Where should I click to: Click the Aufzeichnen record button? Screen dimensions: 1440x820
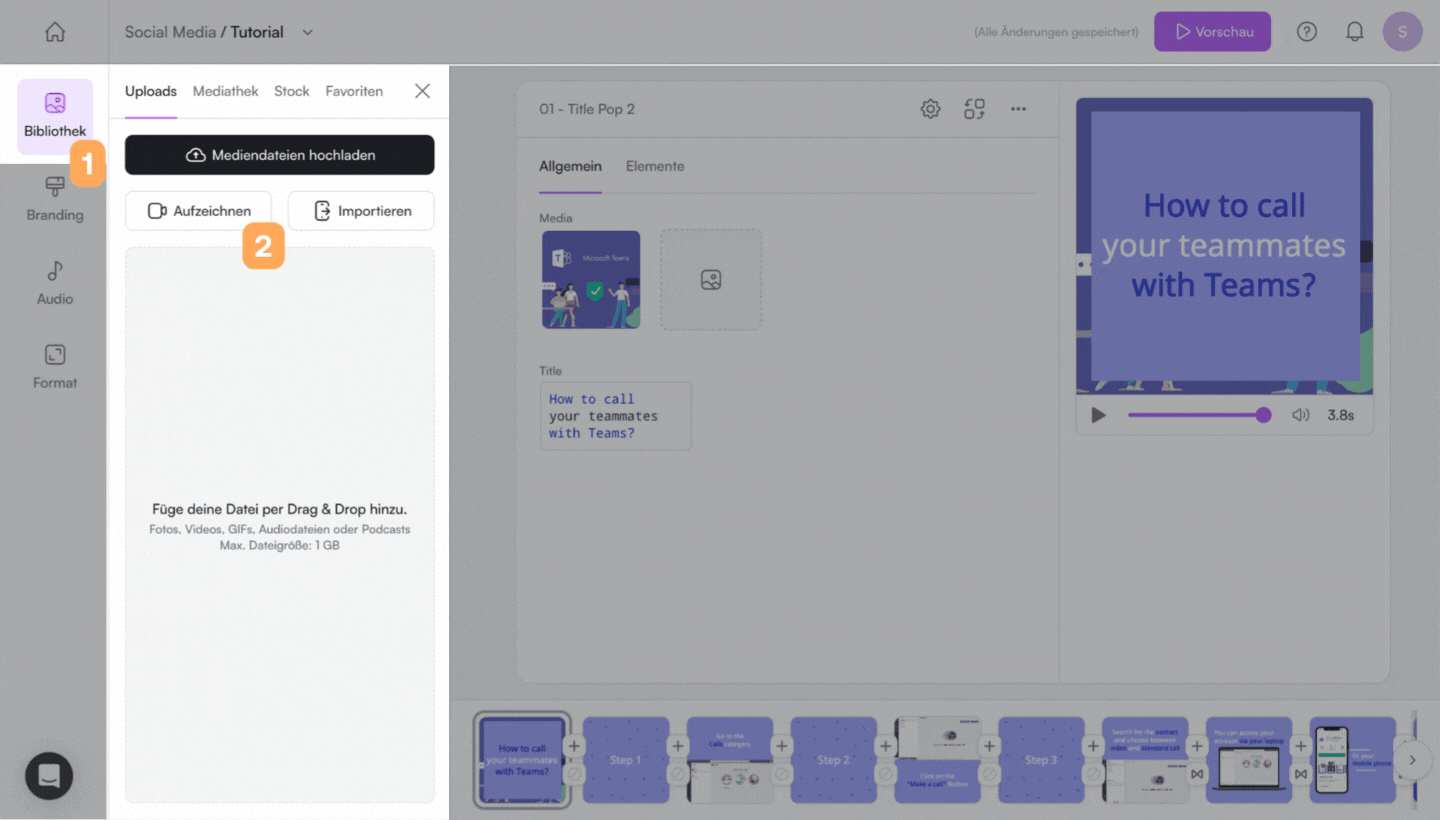pyautogui.click(x=198, y=211)
